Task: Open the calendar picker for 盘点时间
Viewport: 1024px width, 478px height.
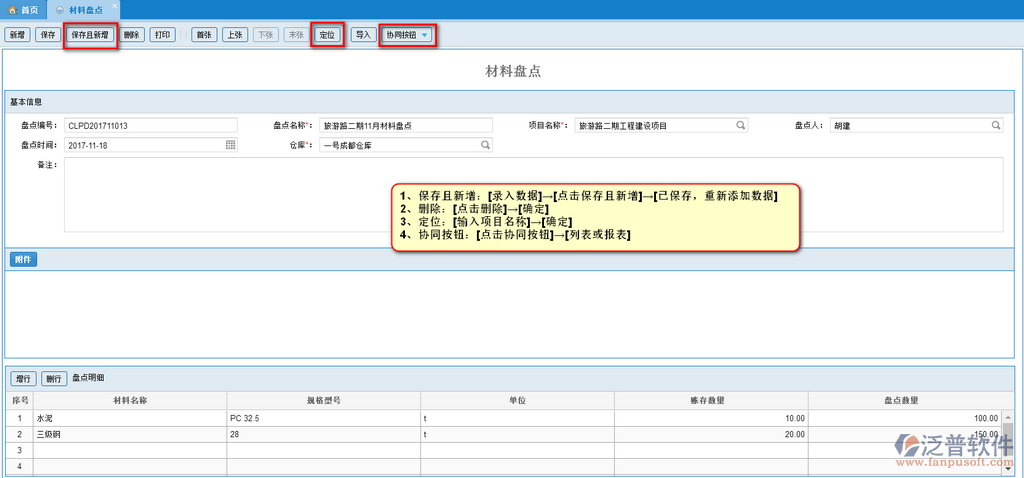Action: [x=230, y=145]
